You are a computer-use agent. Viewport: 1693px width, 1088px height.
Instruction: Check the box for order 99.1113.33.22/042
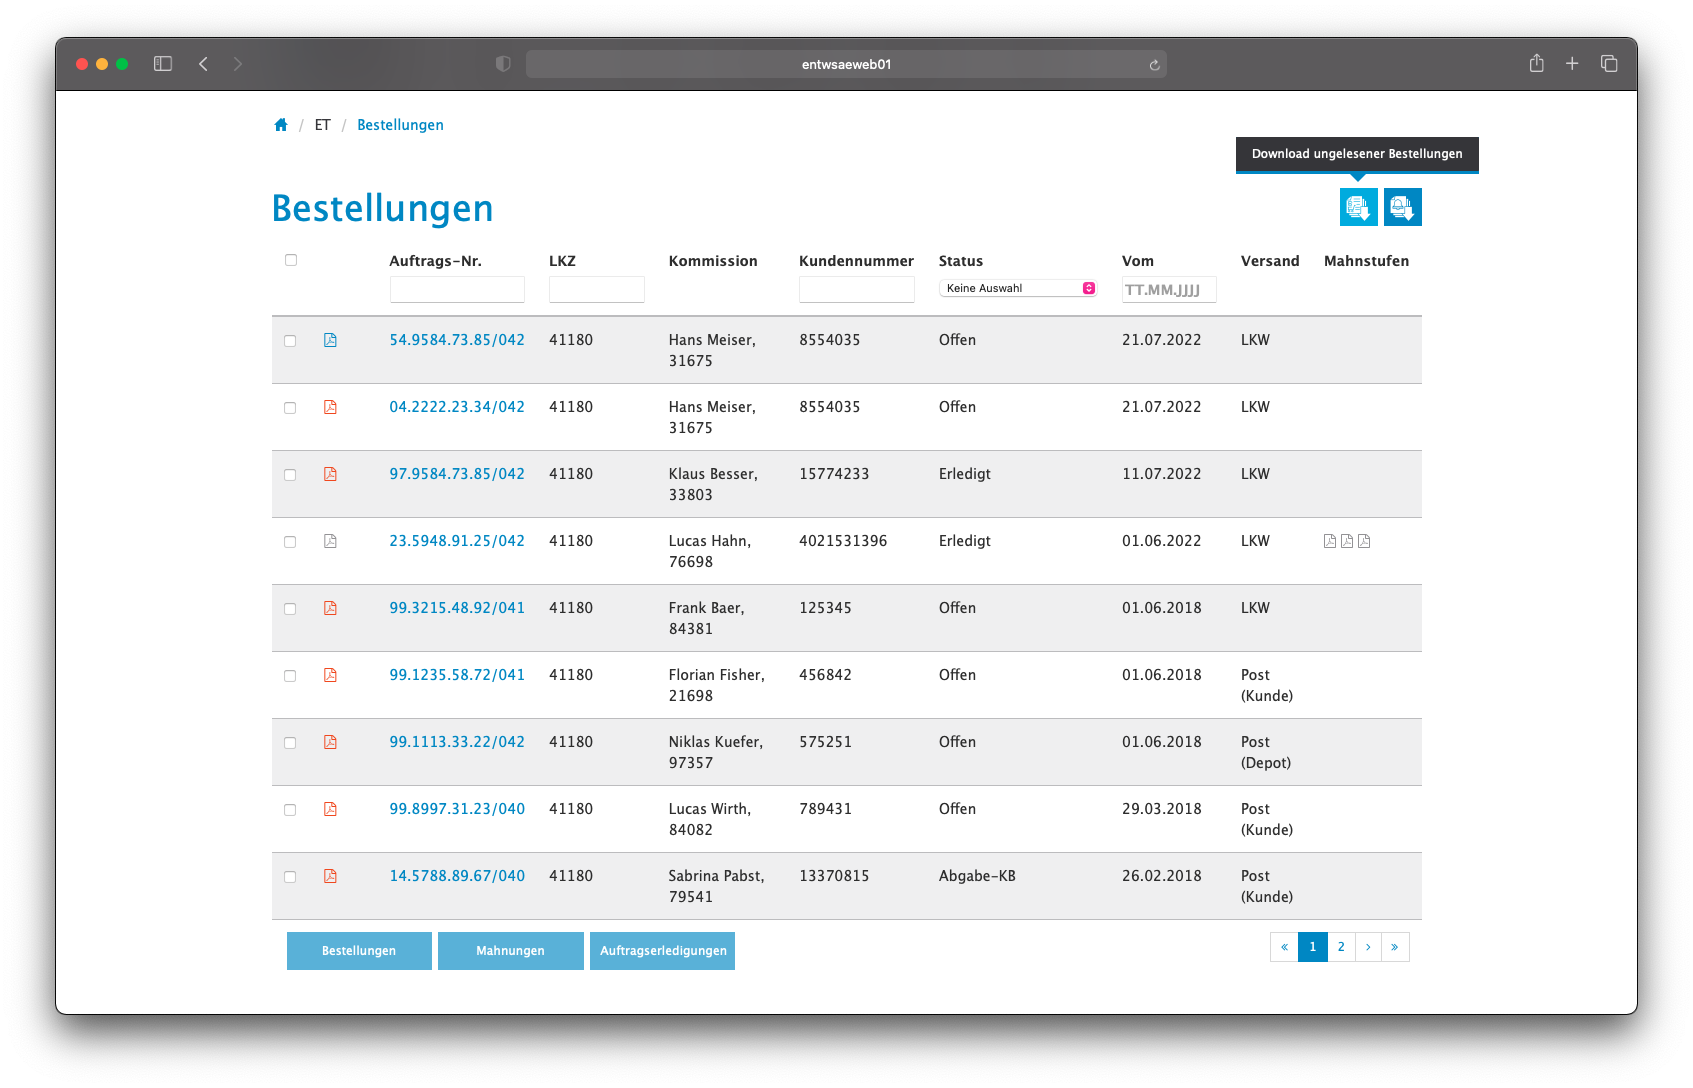pos(290,743)
